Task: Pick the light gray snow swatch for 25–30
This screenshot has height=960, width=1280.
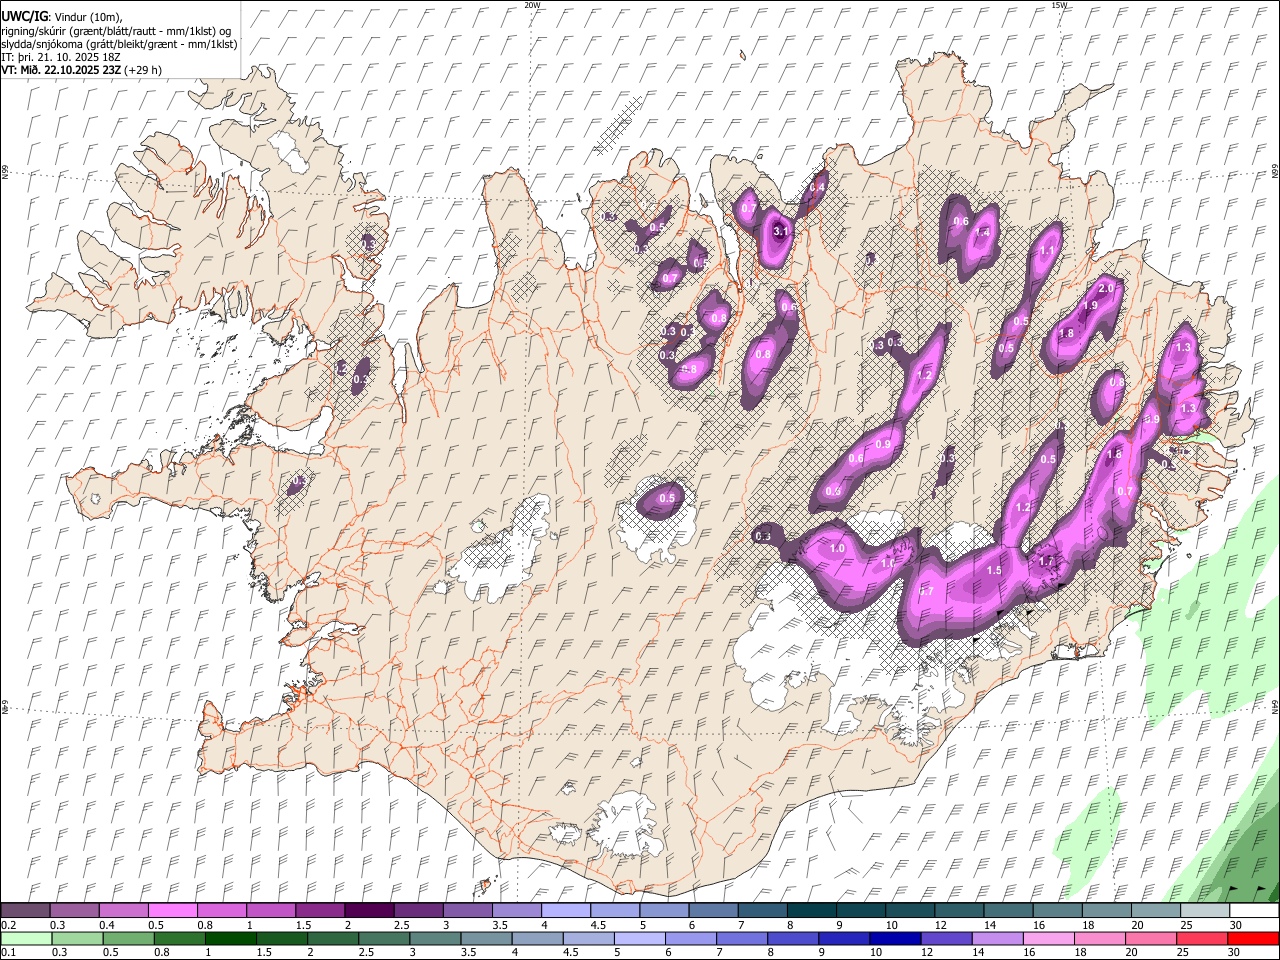Action: (1205, 910)
